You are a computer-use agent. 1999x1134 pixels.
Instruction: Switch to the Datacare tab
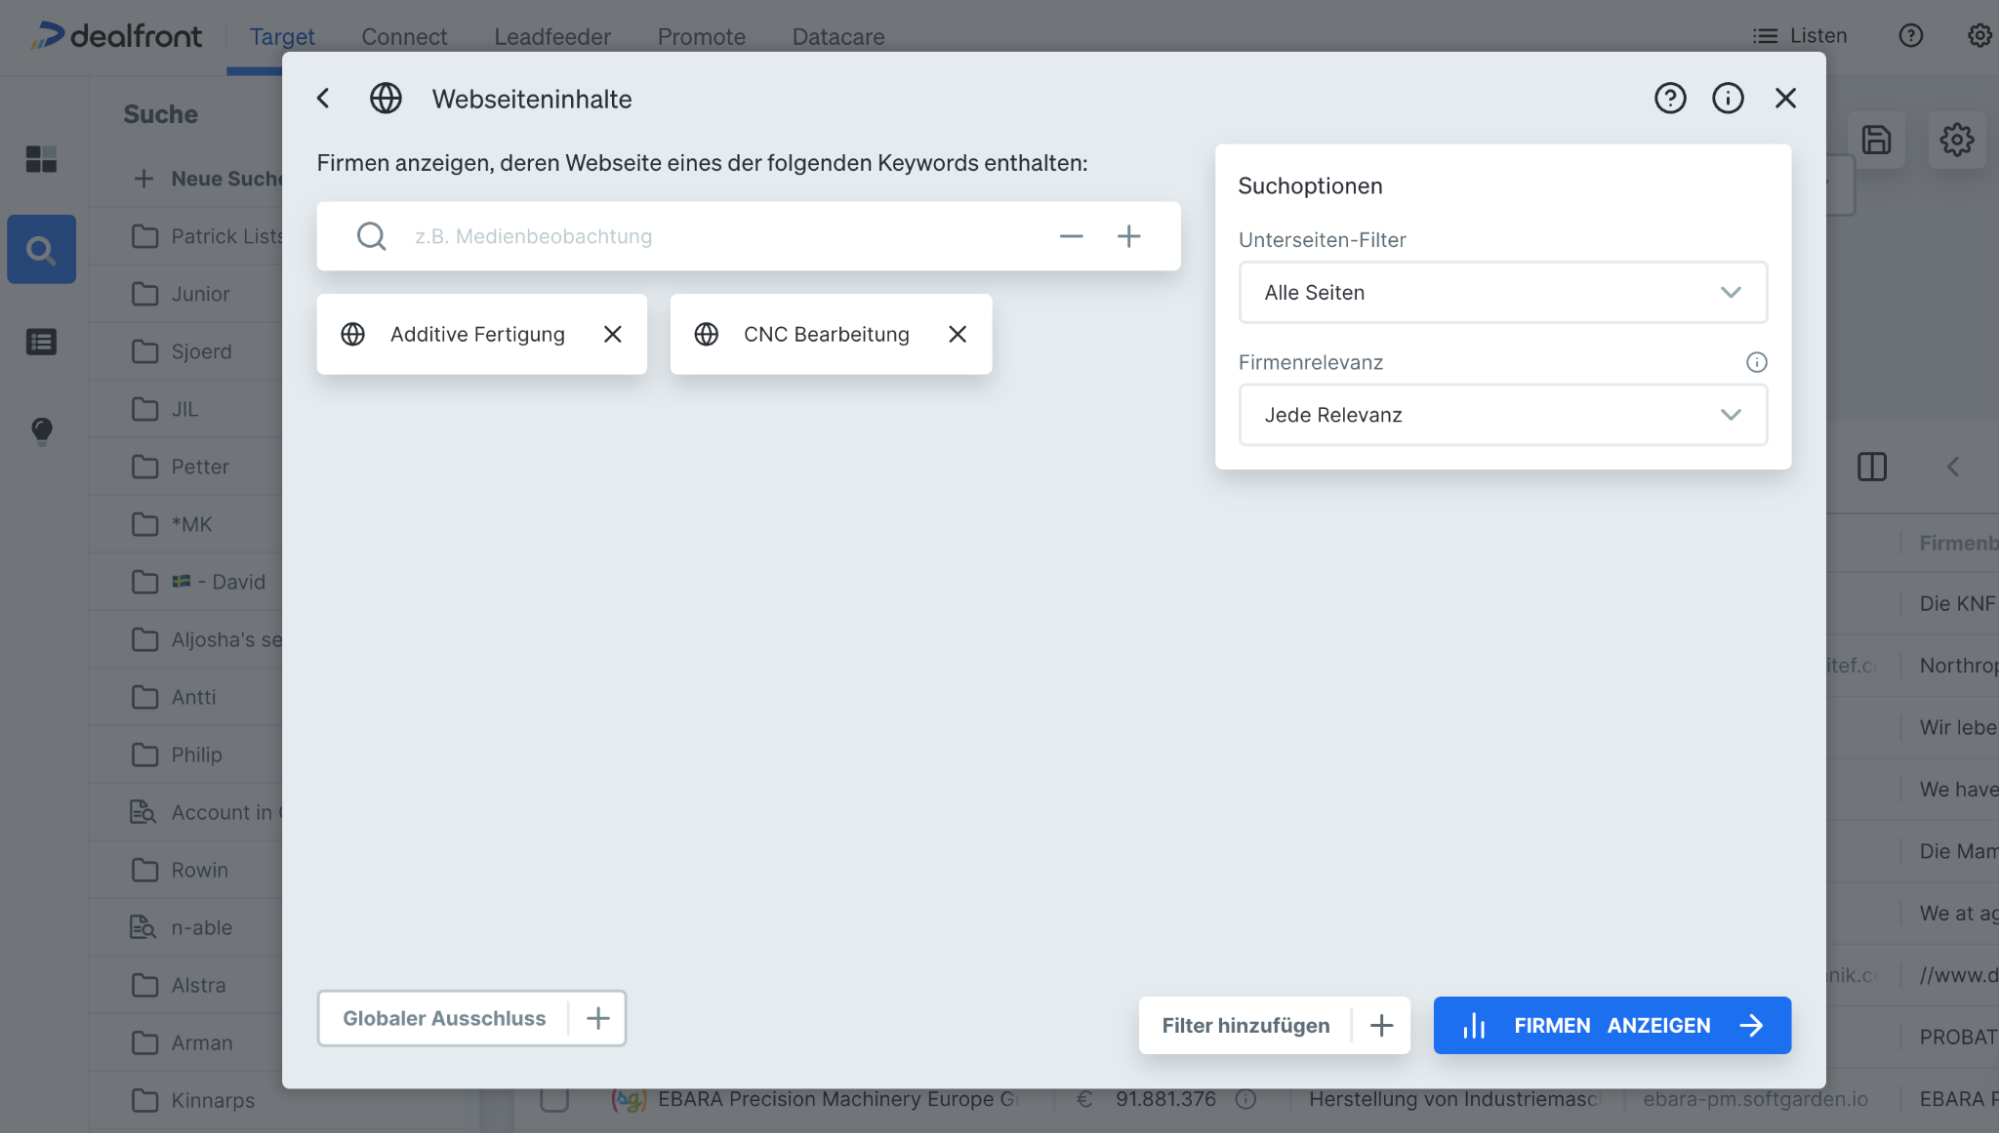[838, 36]
